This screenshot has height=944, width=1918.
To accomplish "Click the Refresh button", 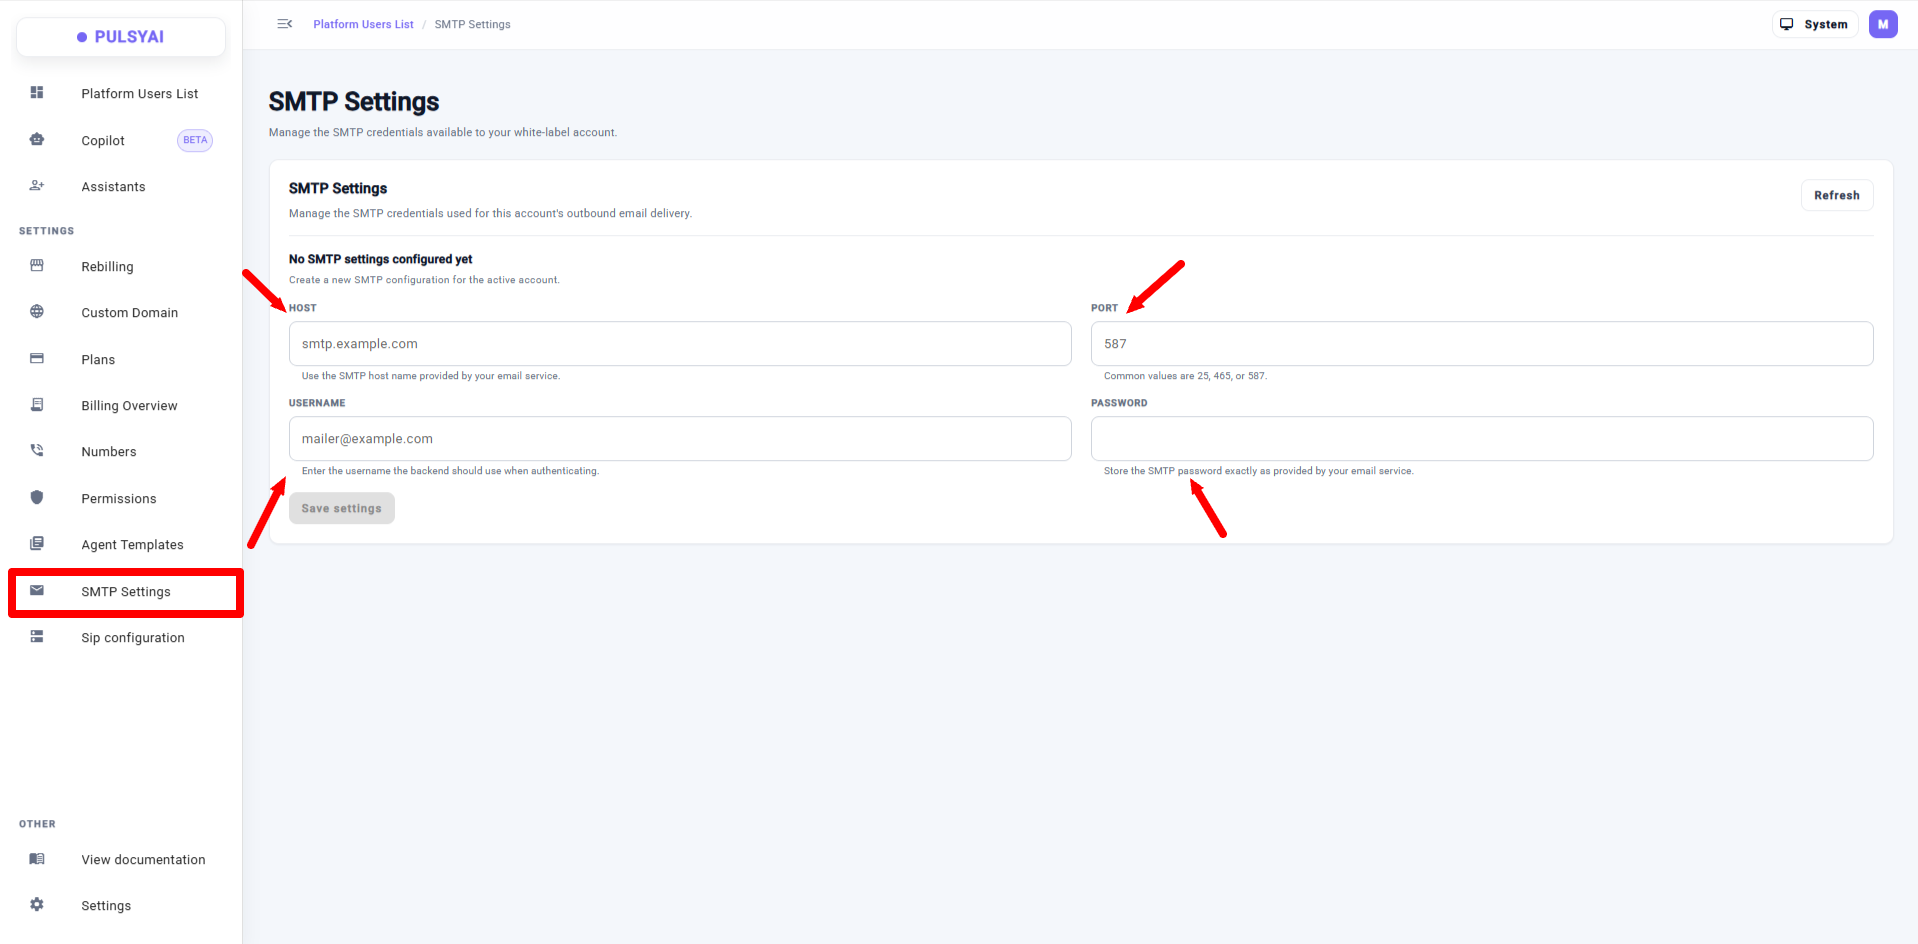I will click(x=1837, y=195).
